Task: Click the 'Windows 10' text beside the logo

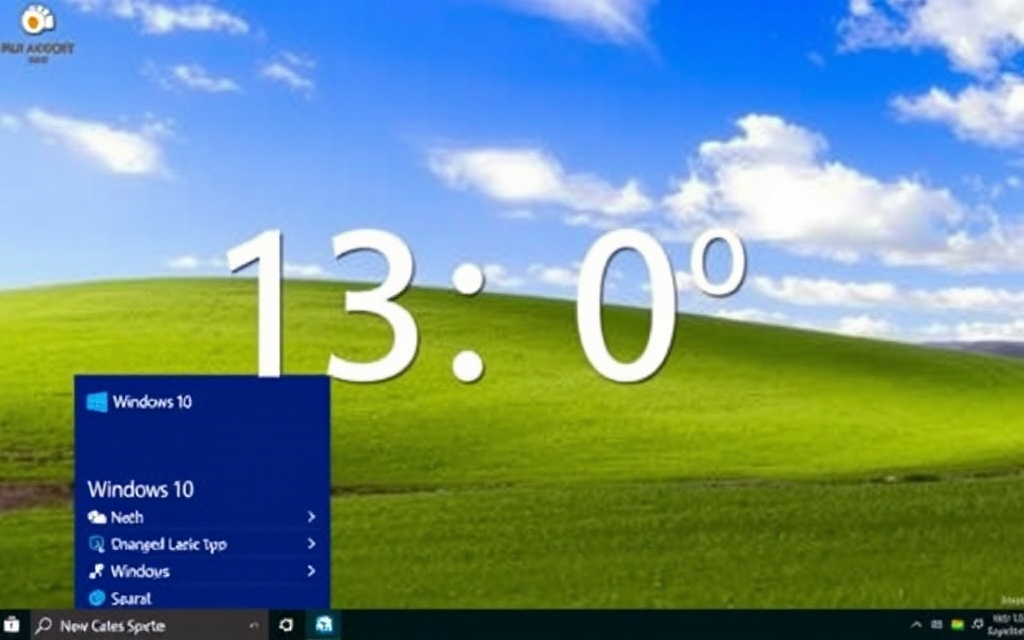Action: coord(152,402)
